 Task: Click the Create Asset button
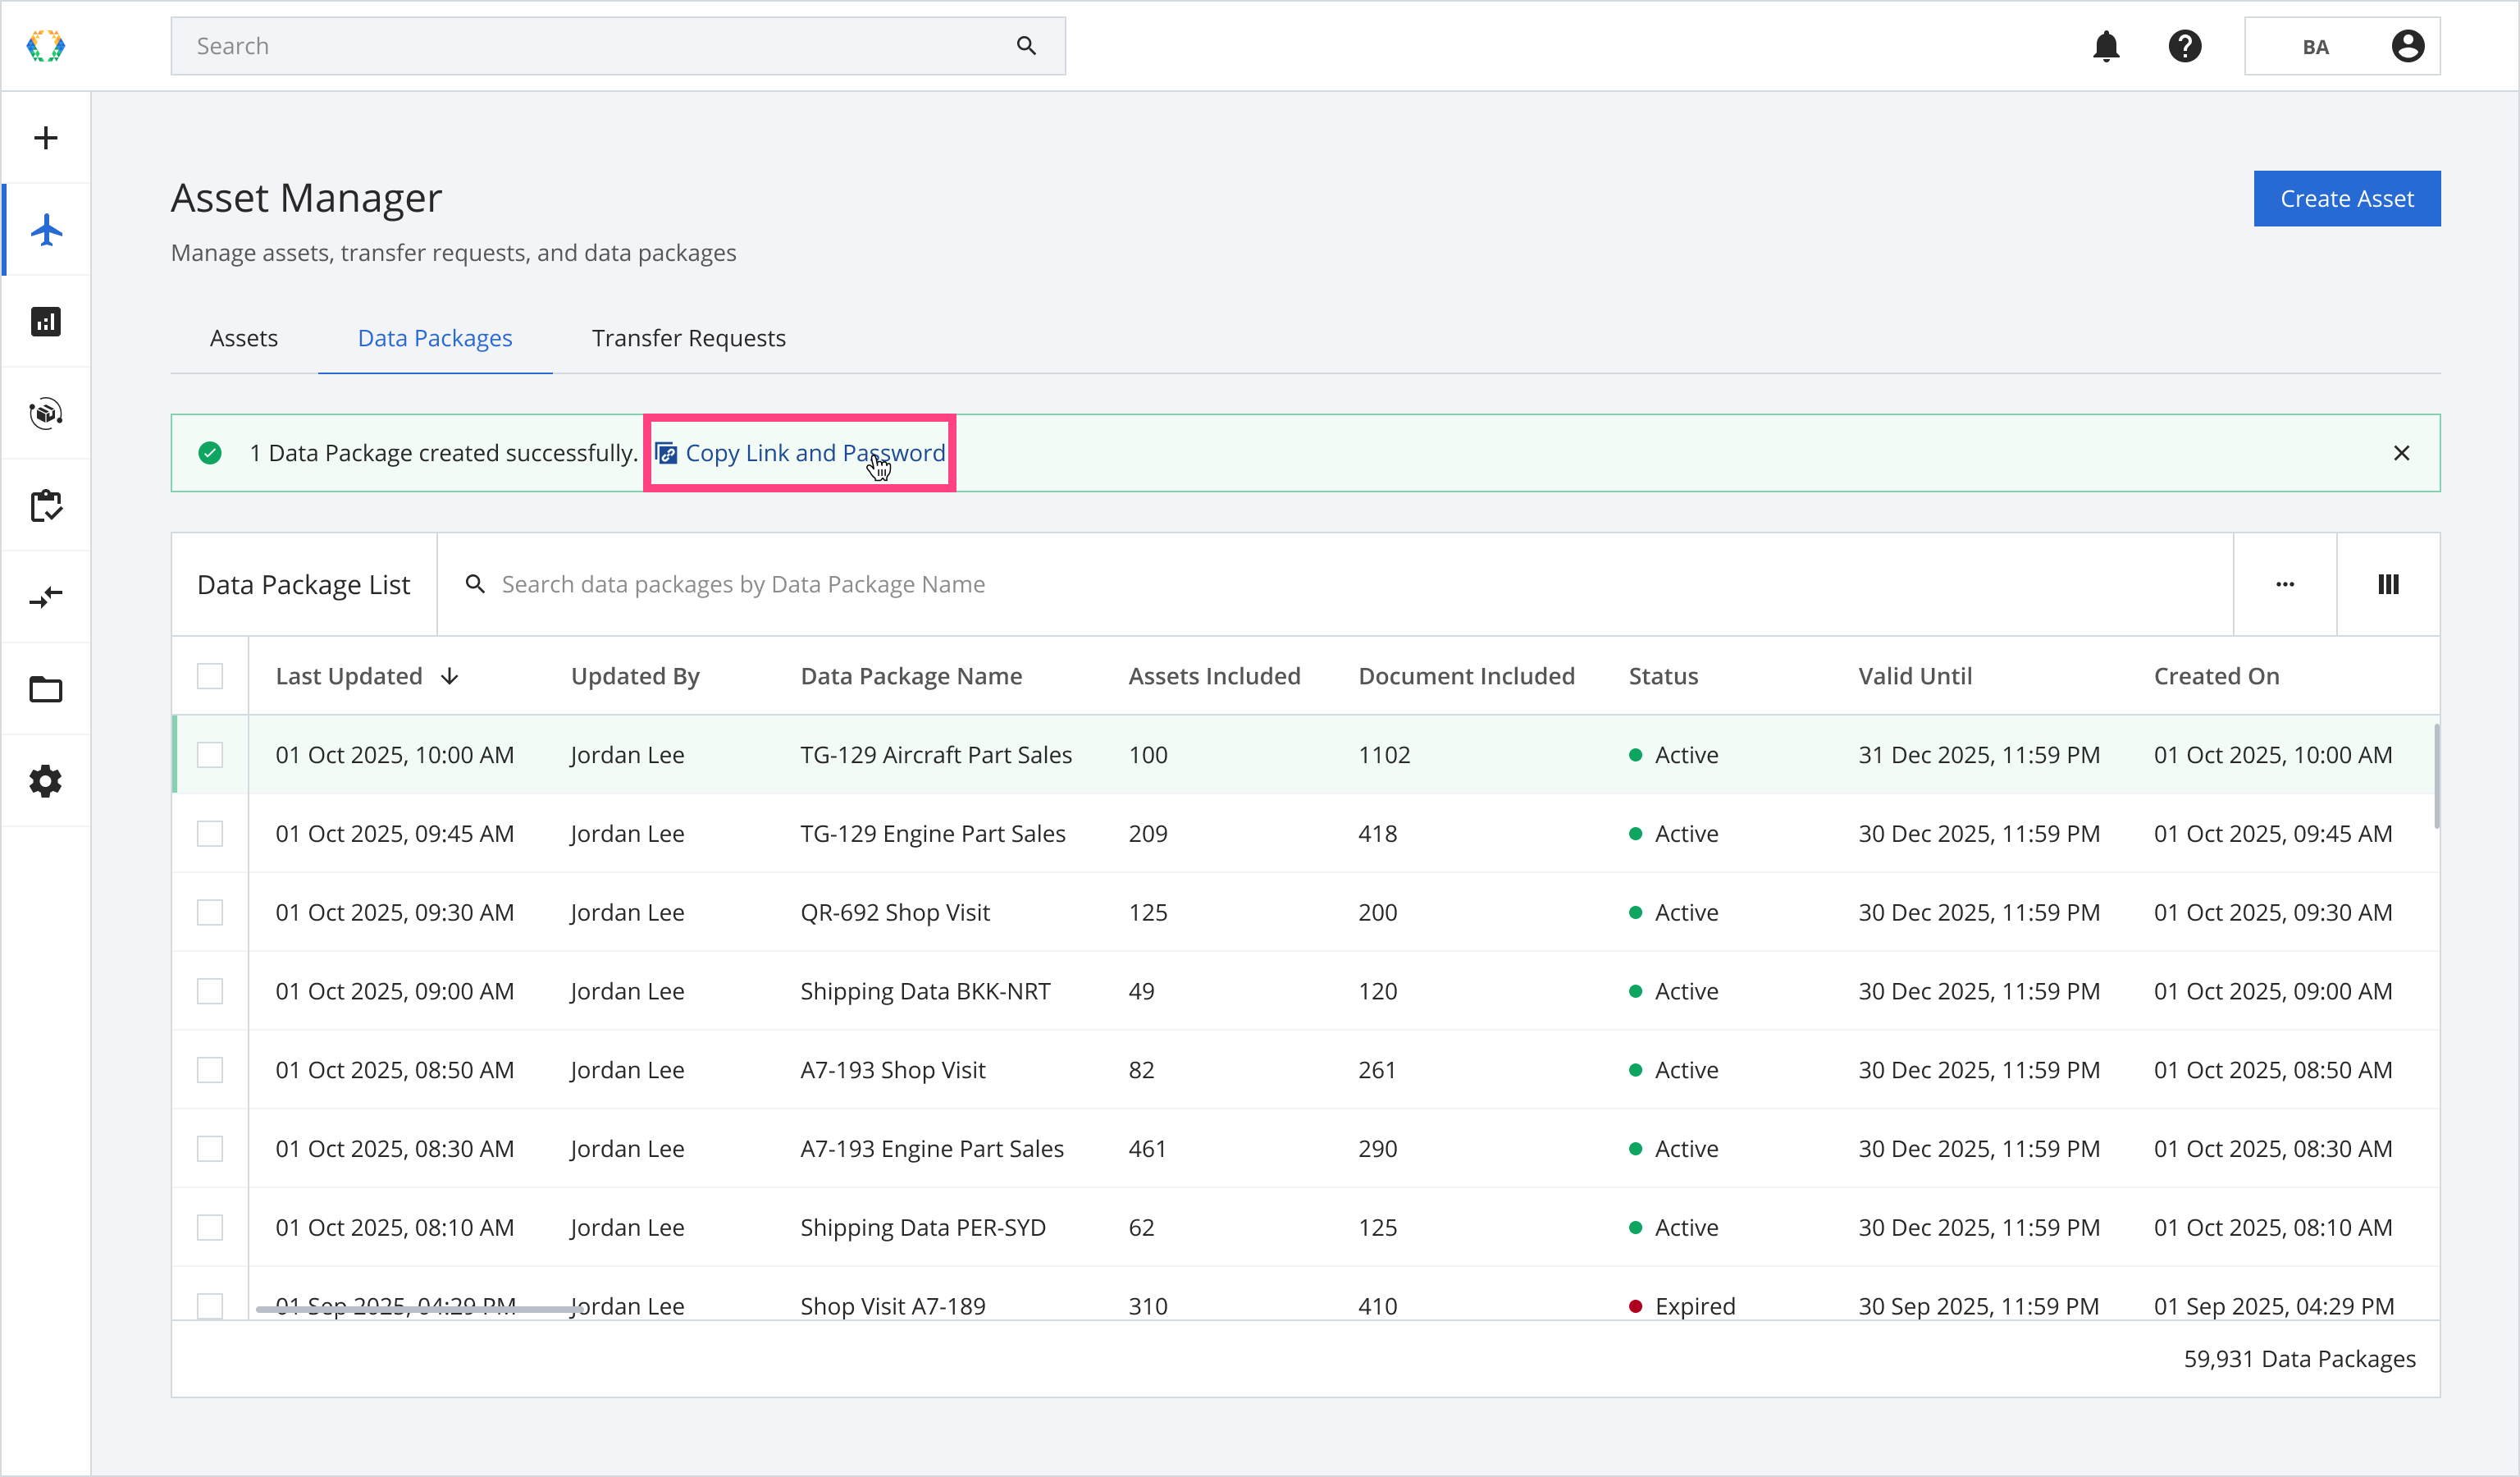(x=2346, y=199)
